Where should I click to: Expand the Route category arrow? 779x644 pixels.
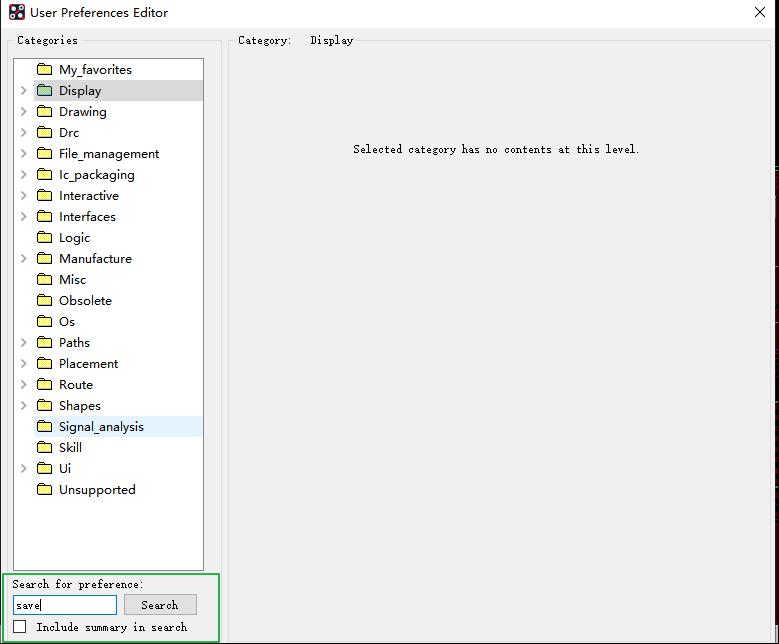pos(24,385)
